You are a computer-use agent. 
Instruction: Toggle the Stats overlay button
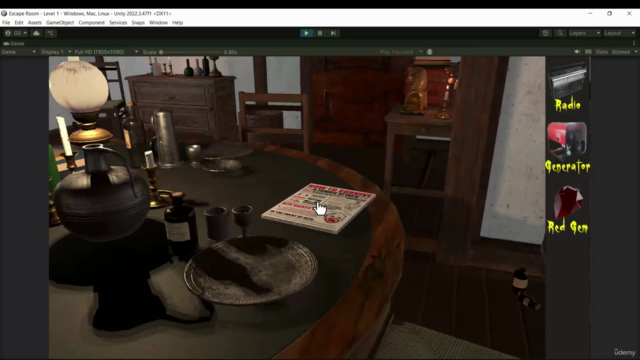[601, 52]
